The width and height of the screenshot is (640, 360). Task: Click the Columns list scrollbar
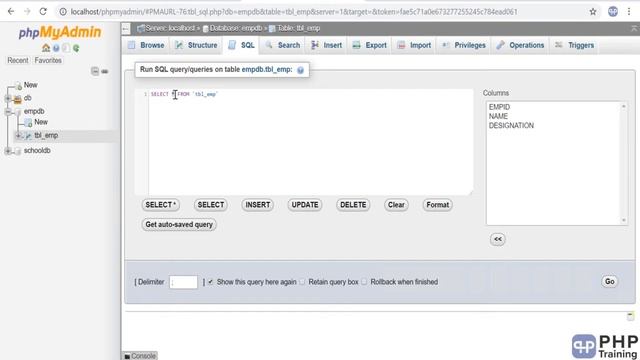(623, 163)
